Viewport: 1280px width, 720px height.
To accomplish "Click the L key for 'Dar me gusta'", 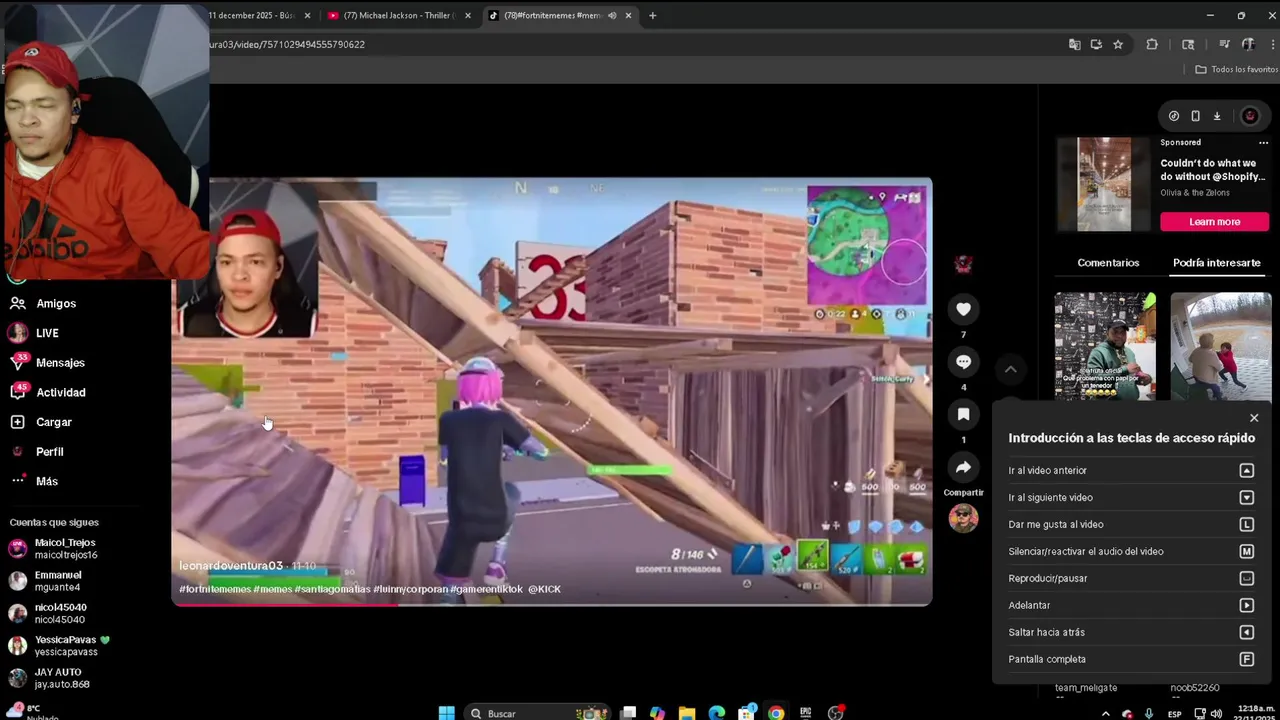I will pyautogui.click(x=1246, y=525).
